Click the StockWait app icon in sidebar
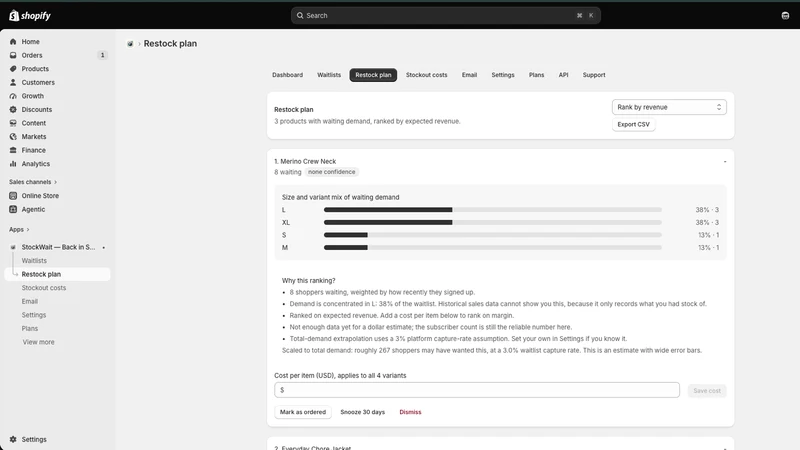 13,247
